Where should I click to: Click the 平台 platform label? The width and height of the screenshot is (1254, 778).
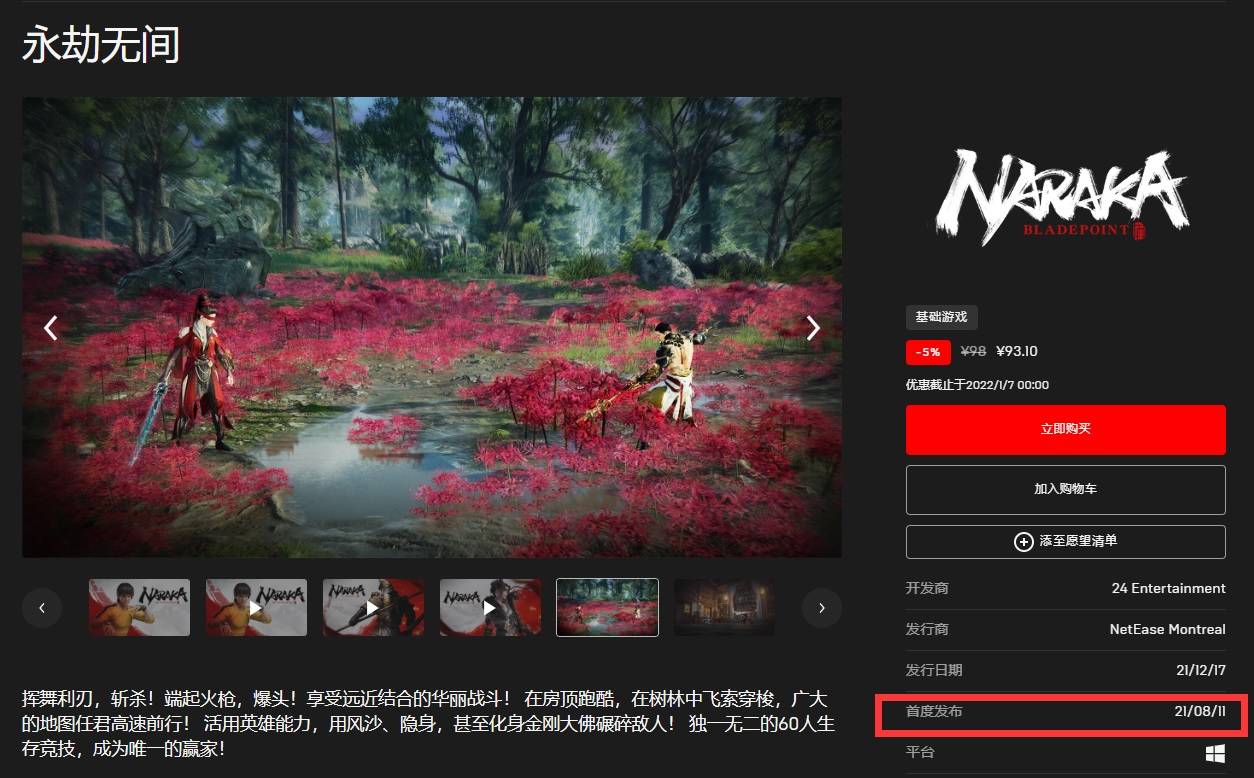[920, 752]
